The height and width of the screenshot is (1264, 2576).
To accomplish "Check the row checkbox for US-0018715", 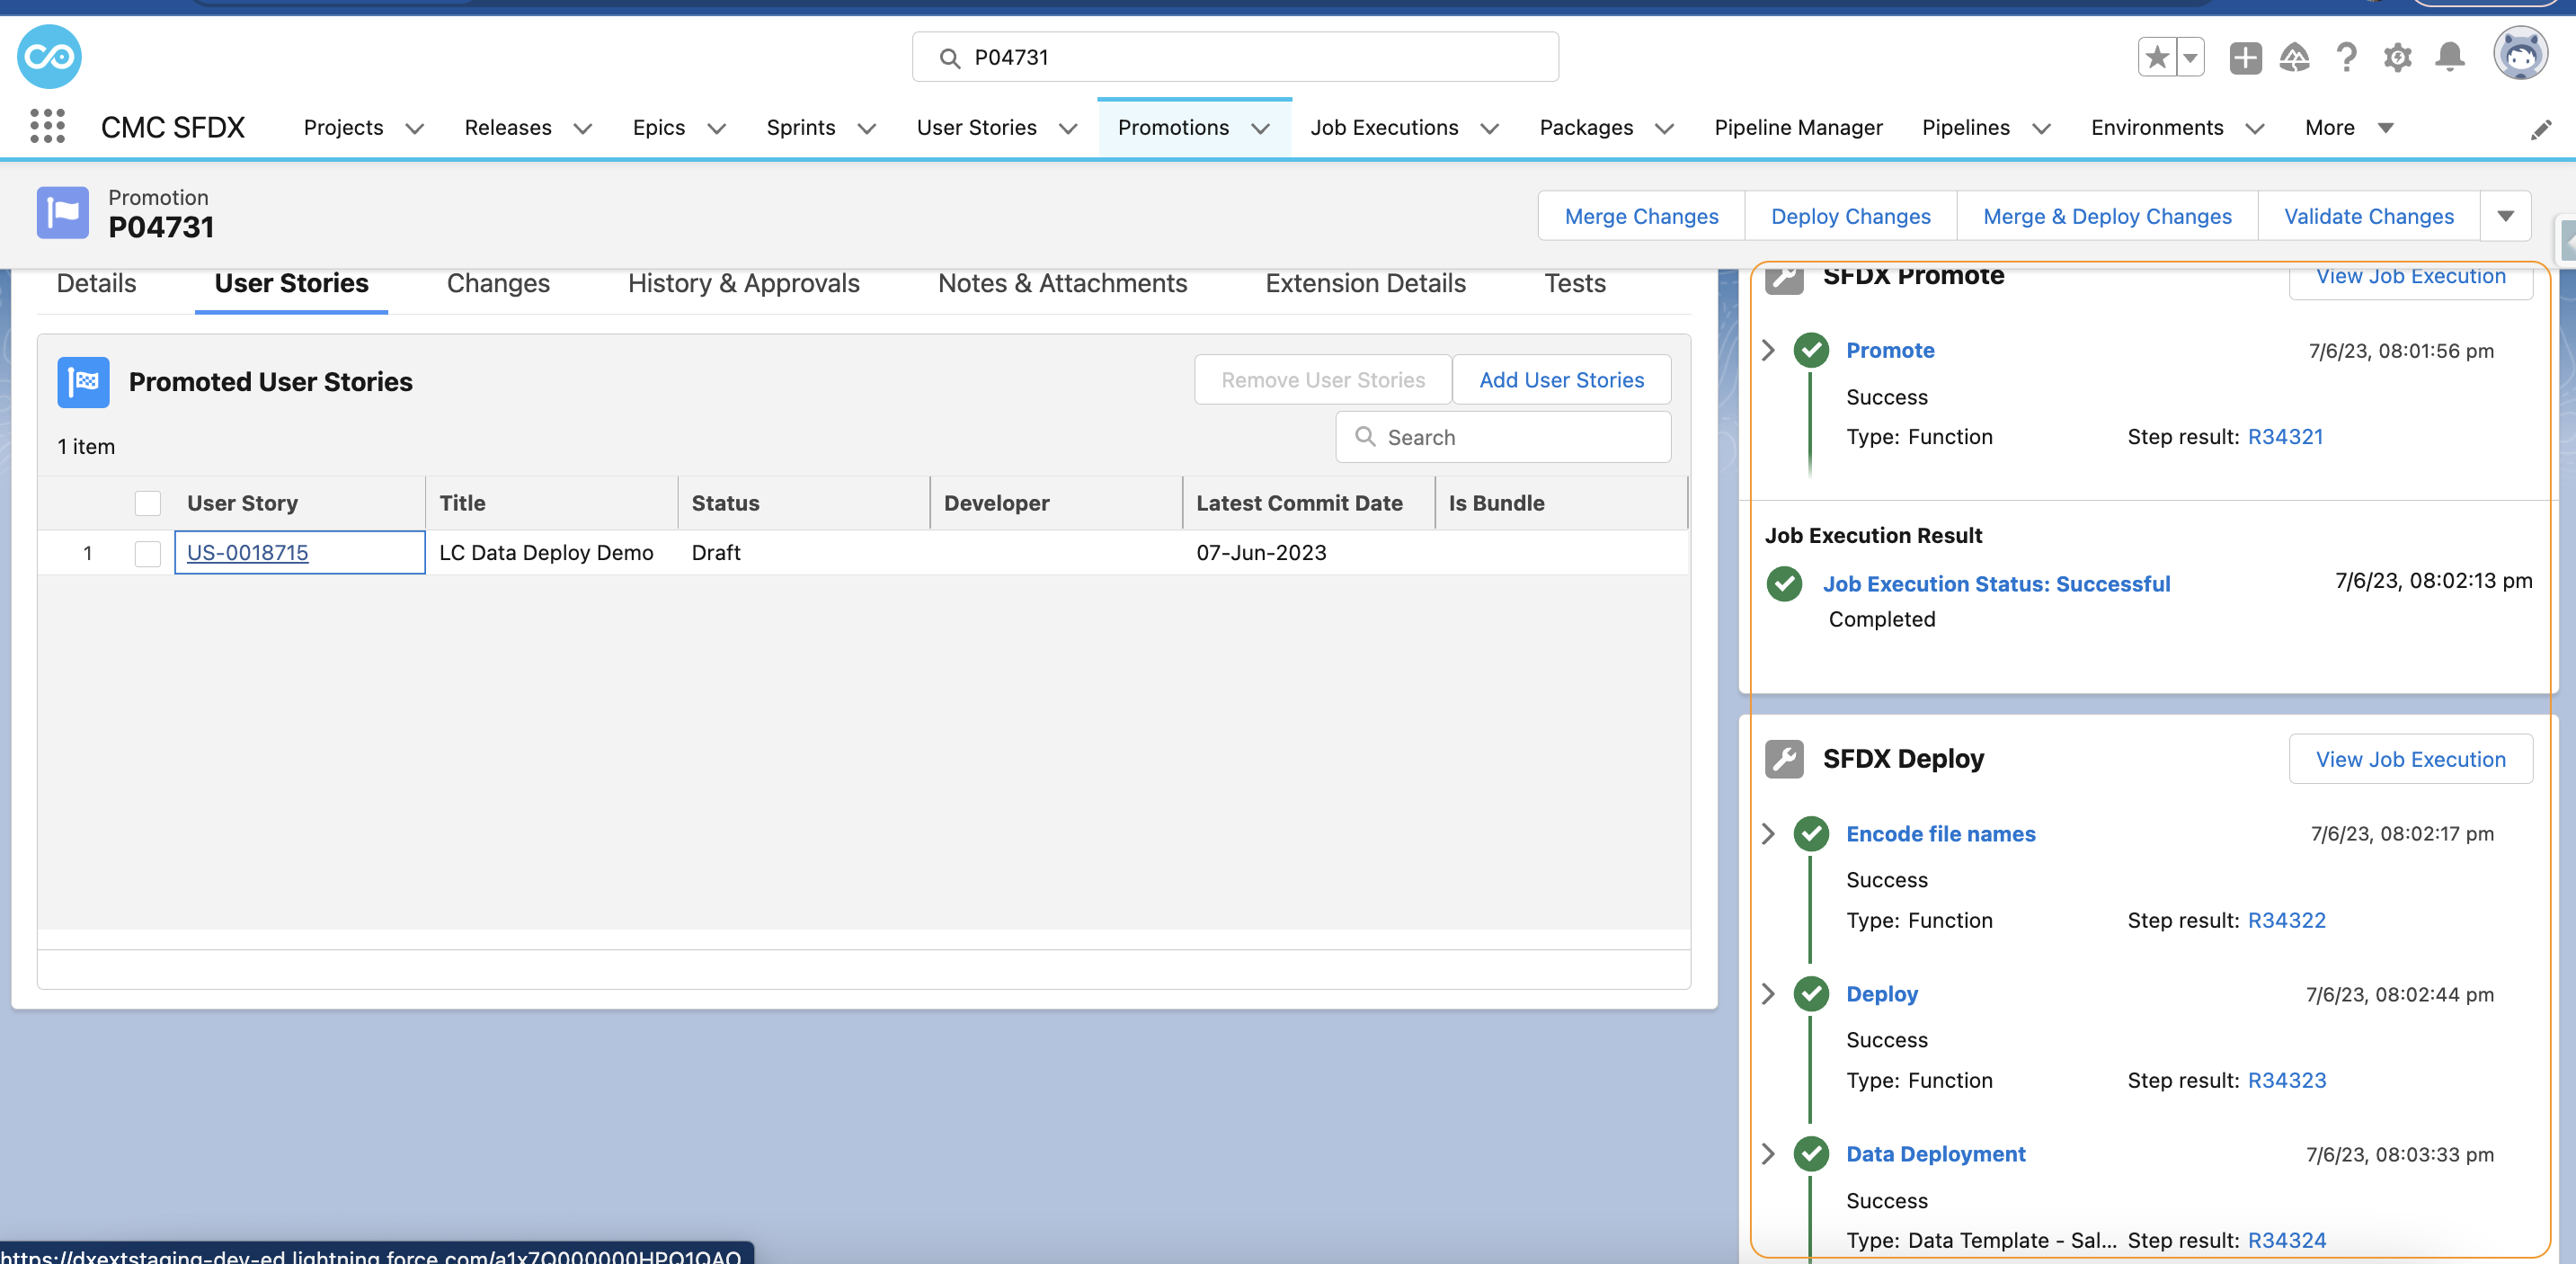I will tap(148, 553).
